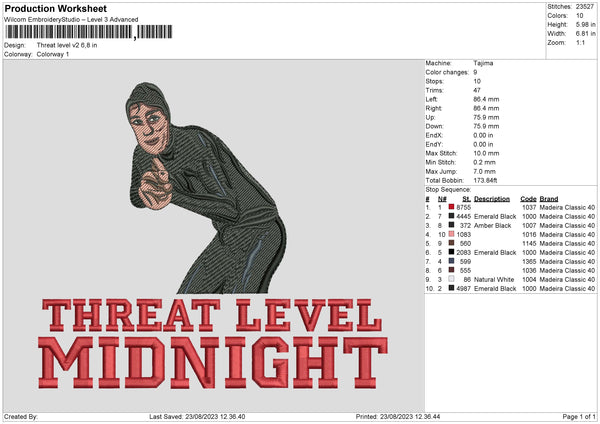Click the Last Saved timestamp 23/08/2023 12.36.40
The height and width of the screenshot is (424, 600).
[x=215, y=416]
